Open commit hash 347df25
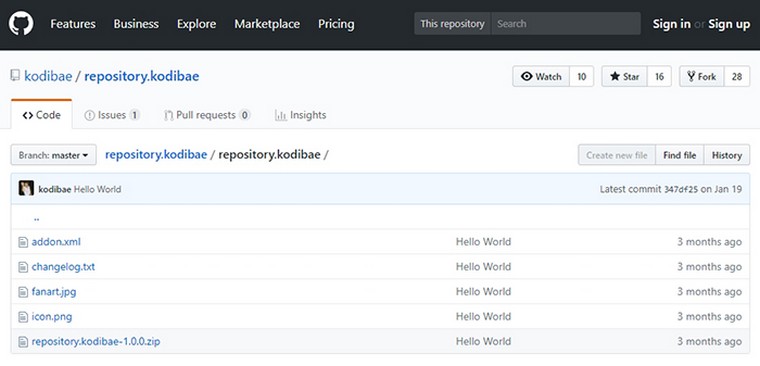The image size is (760, 366). tap(681, 189)
